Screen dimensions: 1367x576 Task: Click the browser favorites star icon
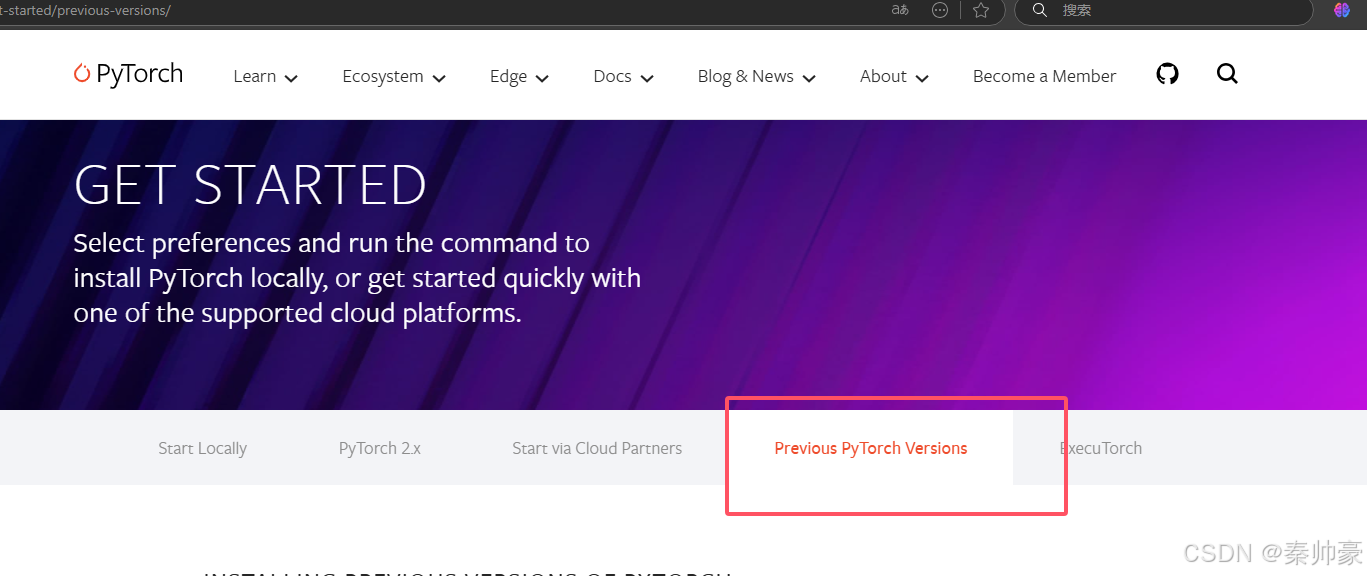click(981, 11)
